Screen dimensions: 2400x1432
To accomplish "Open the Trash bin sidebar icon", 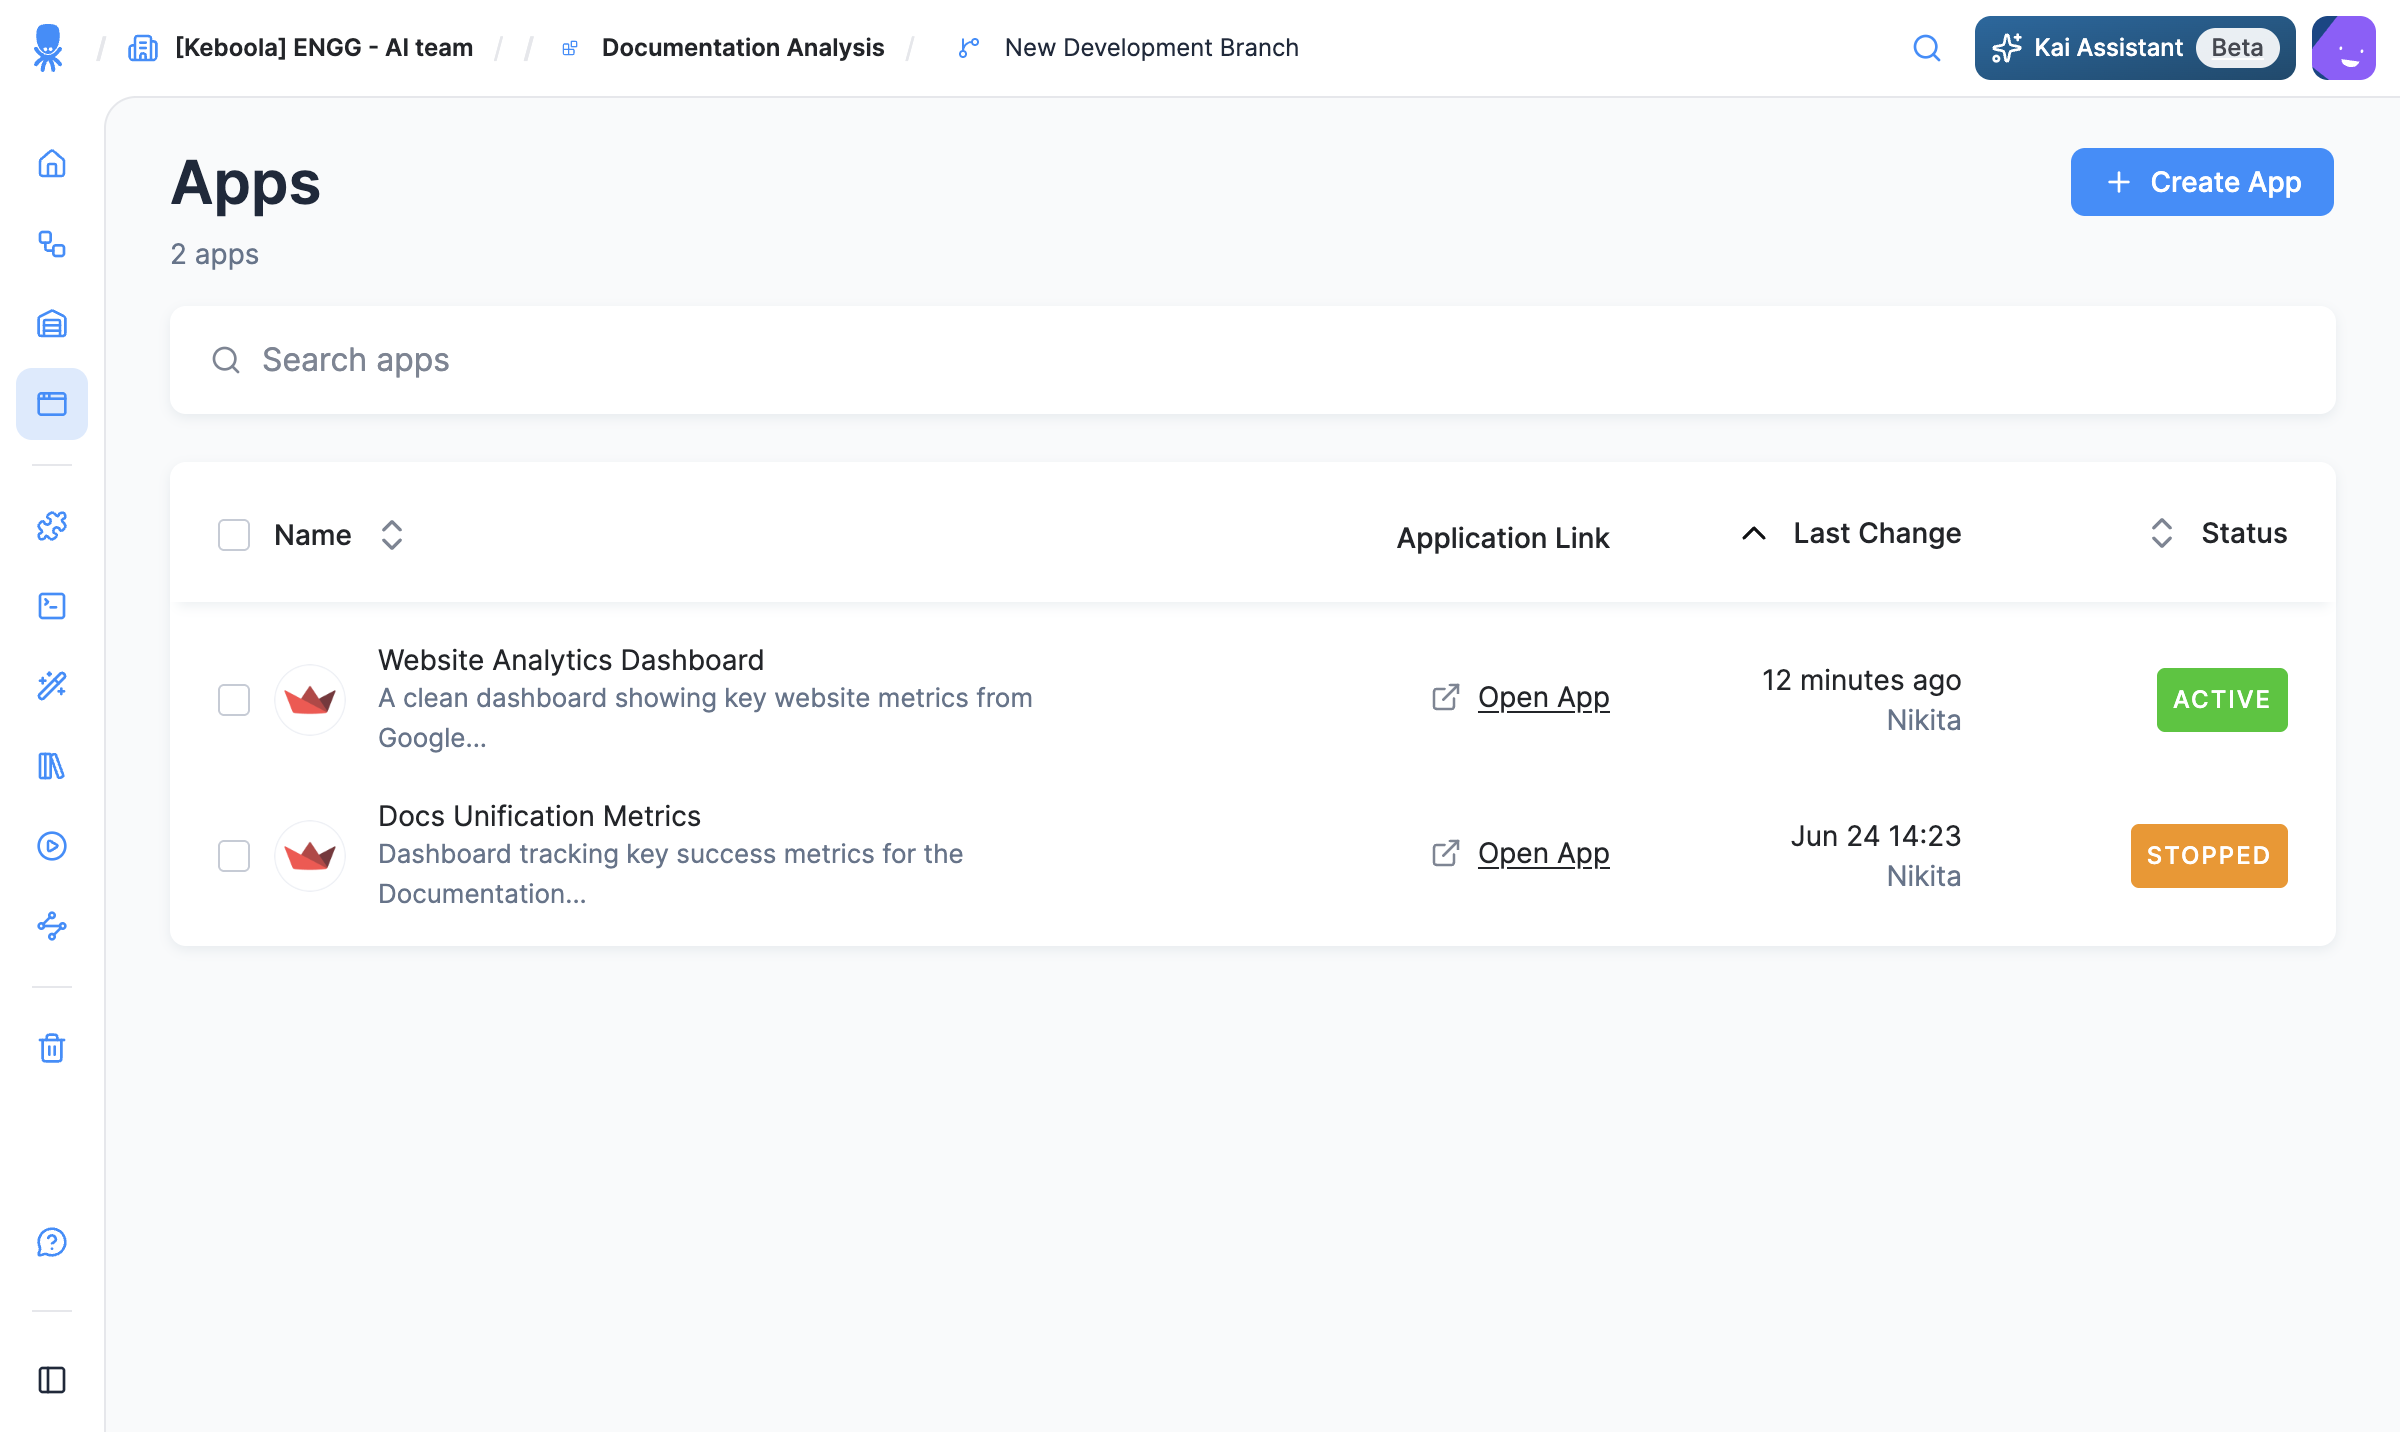I will [52, 1048].
